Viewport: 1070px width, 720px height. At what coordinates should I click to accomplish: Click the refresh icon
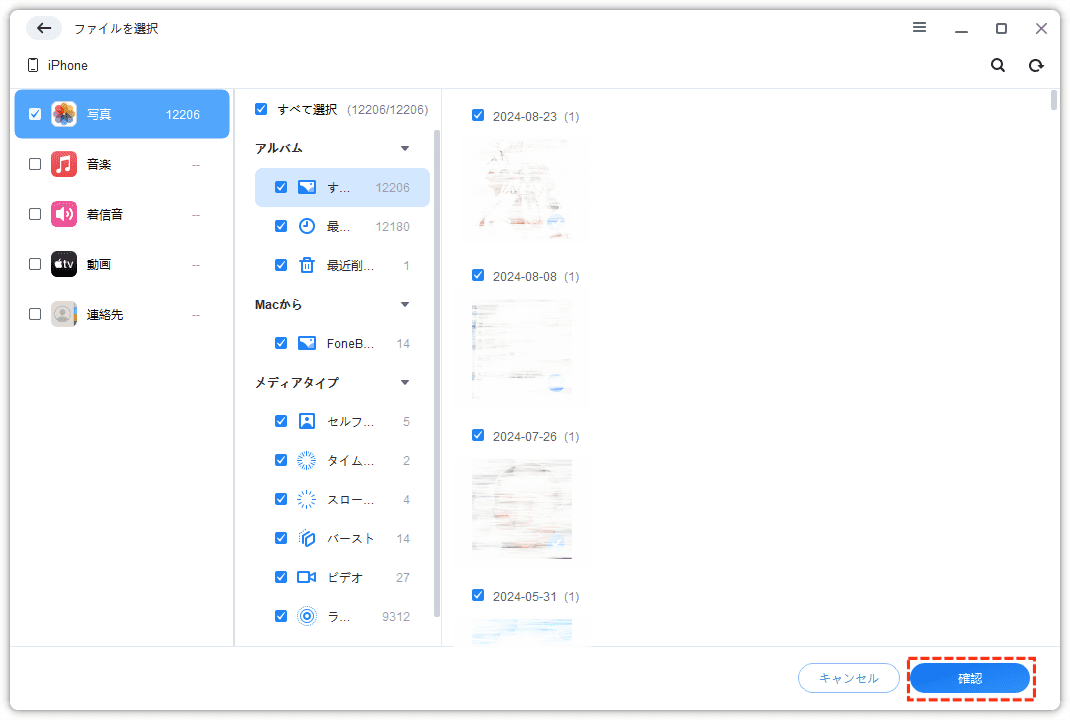1036,65
